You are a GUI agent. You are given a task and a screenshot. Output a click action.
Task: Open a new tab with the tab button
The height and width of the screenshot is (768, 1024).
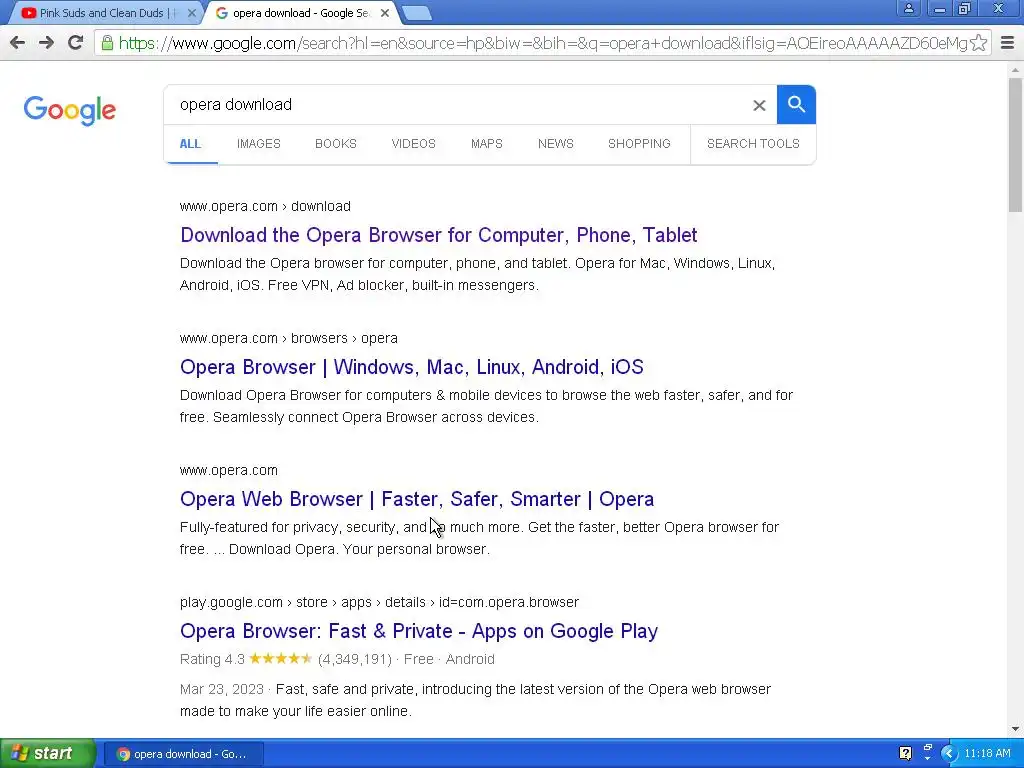coord(416,13)
